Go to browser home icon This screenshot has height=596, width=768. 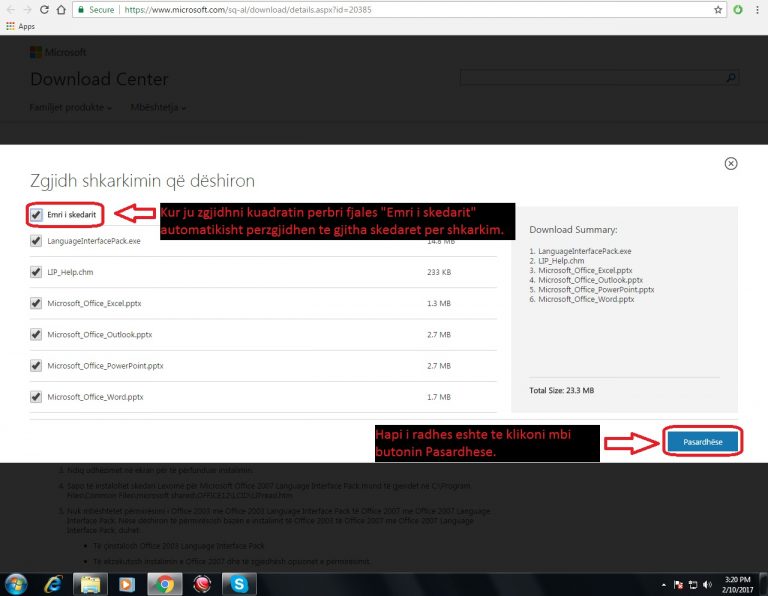[x=61, y=9]
